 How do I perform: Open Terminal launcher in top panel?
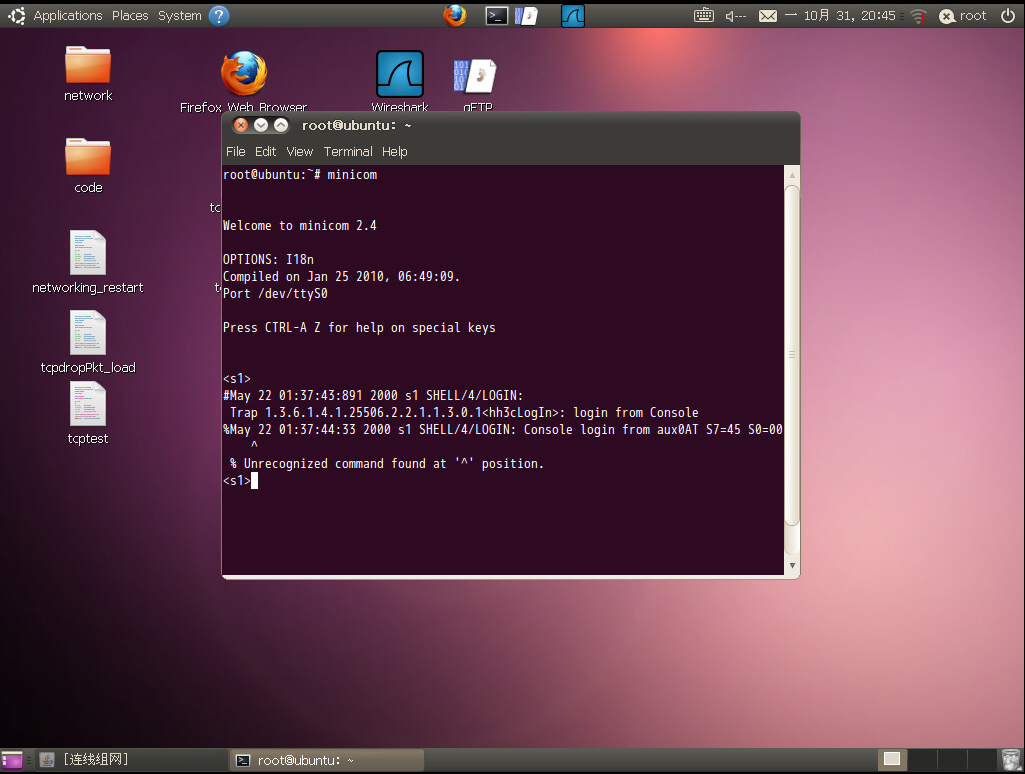pyautogui.click(x=496, y=15)
